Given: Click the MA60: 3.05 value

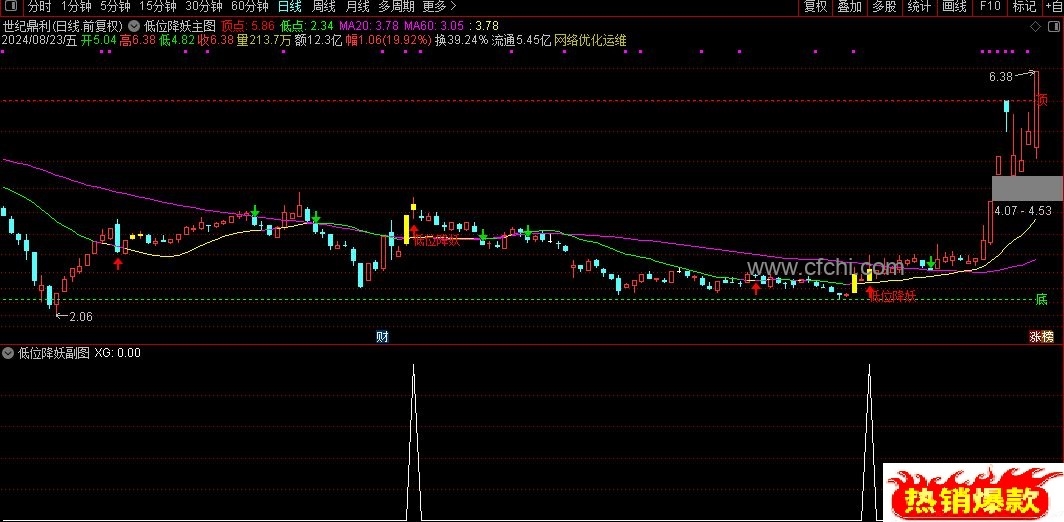Looking at the screenshot, I should [434, 26].
